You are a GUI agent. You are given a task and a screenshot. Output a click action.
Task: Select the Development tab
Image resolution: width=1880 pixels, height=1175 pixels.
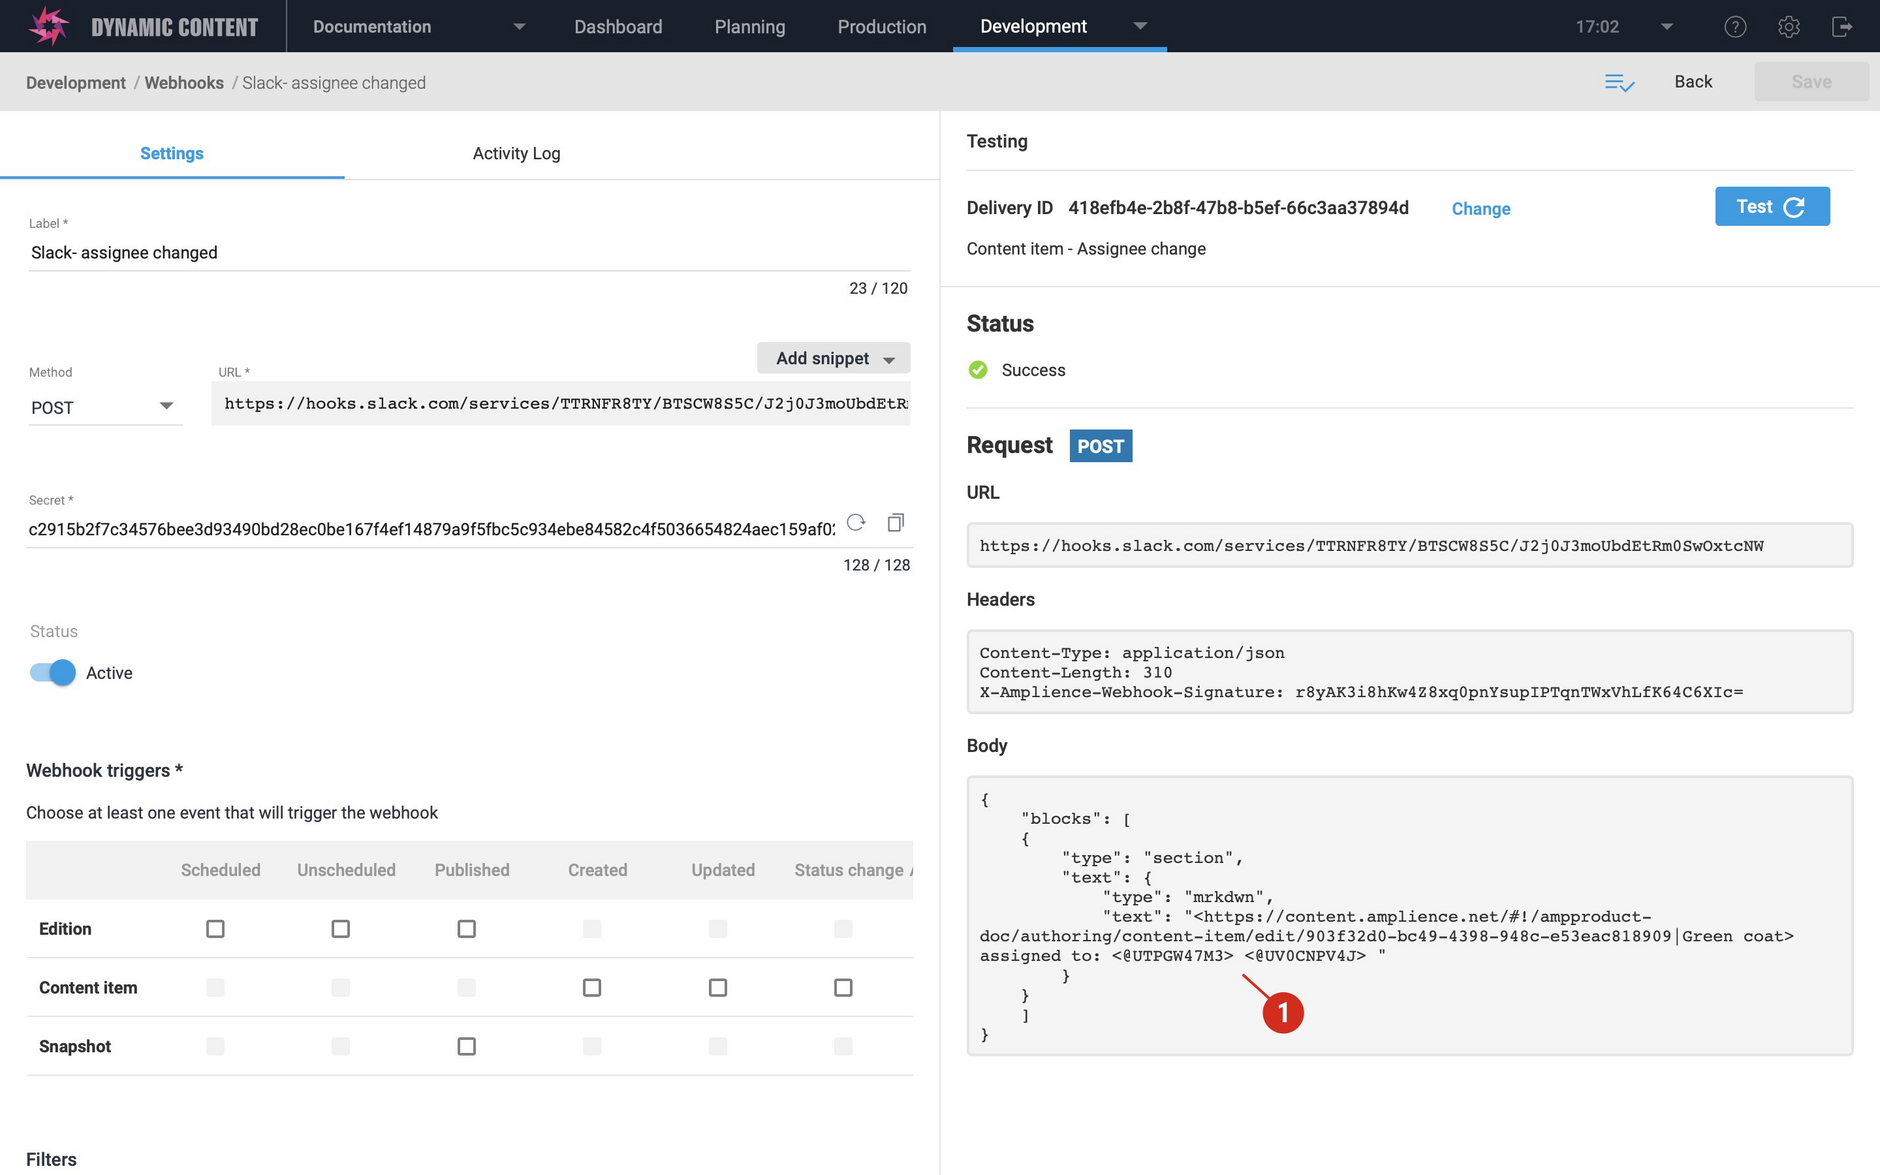pos(1033,27)
